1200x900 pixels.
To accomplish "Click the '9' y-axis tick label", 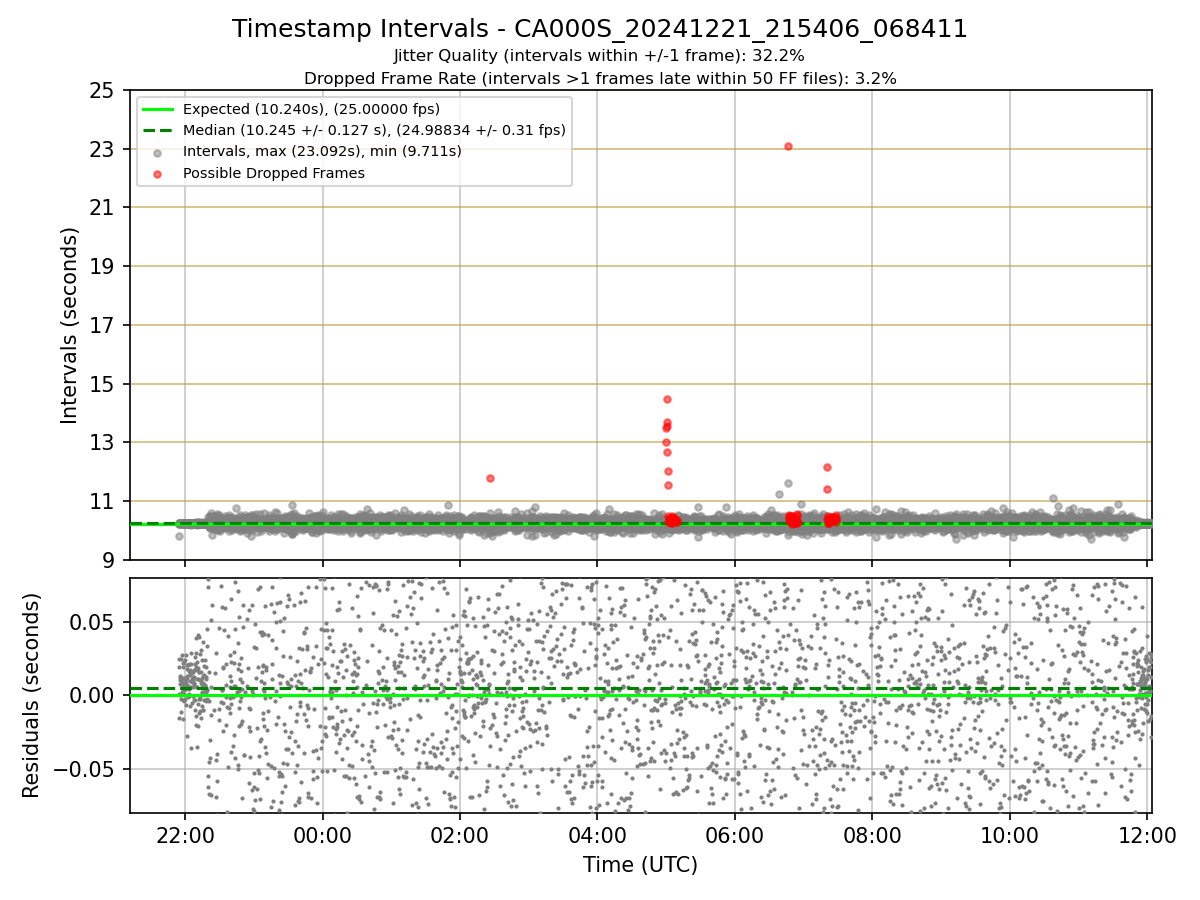I will coord(110,560).
